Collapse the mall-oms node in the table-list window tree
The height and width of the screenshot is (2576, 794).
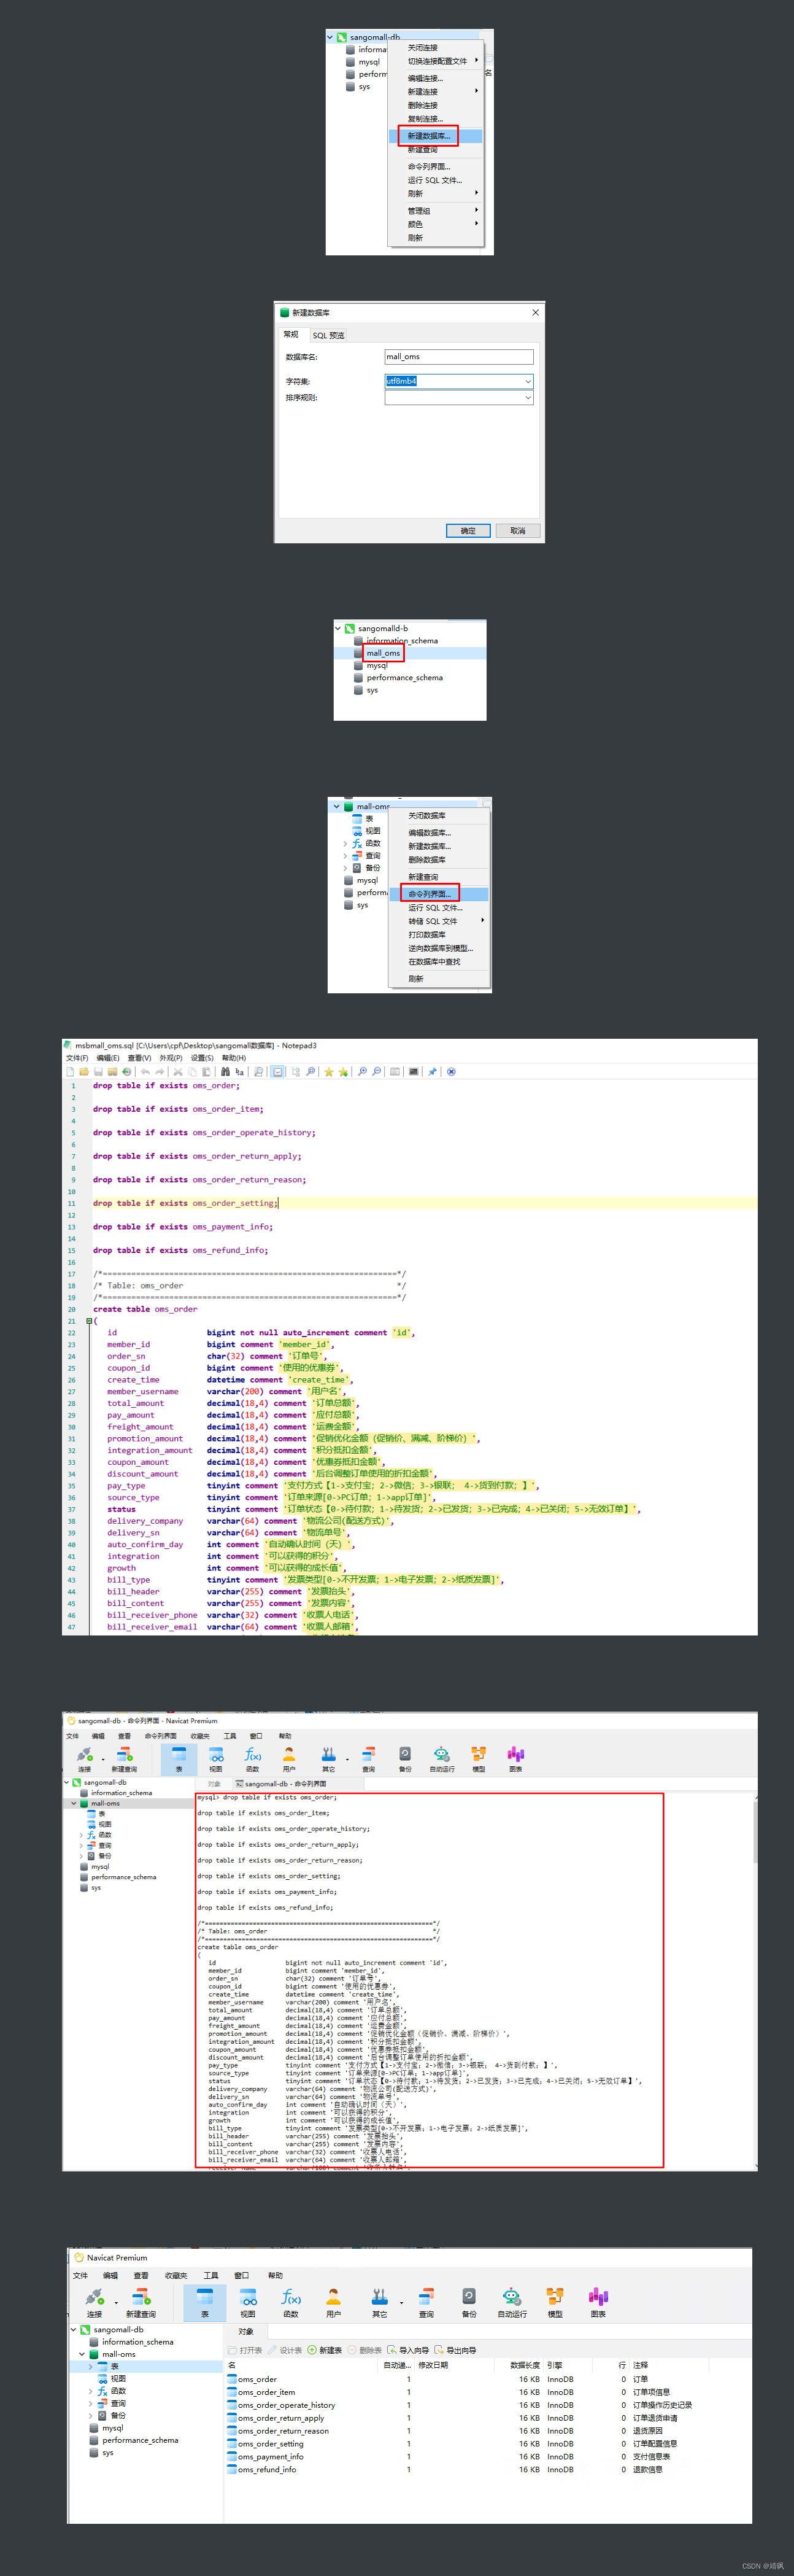pyautogui.click(x=82, y=2354)
